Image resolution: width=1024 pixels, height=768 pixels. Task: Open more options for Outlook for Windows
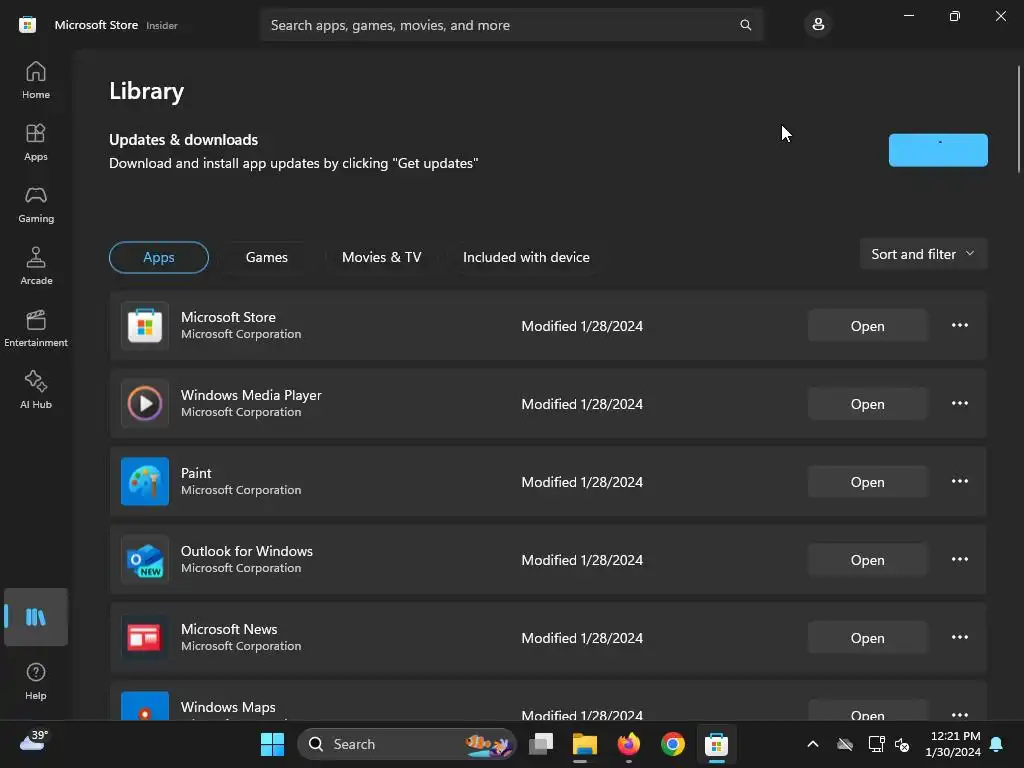point(959,559)
